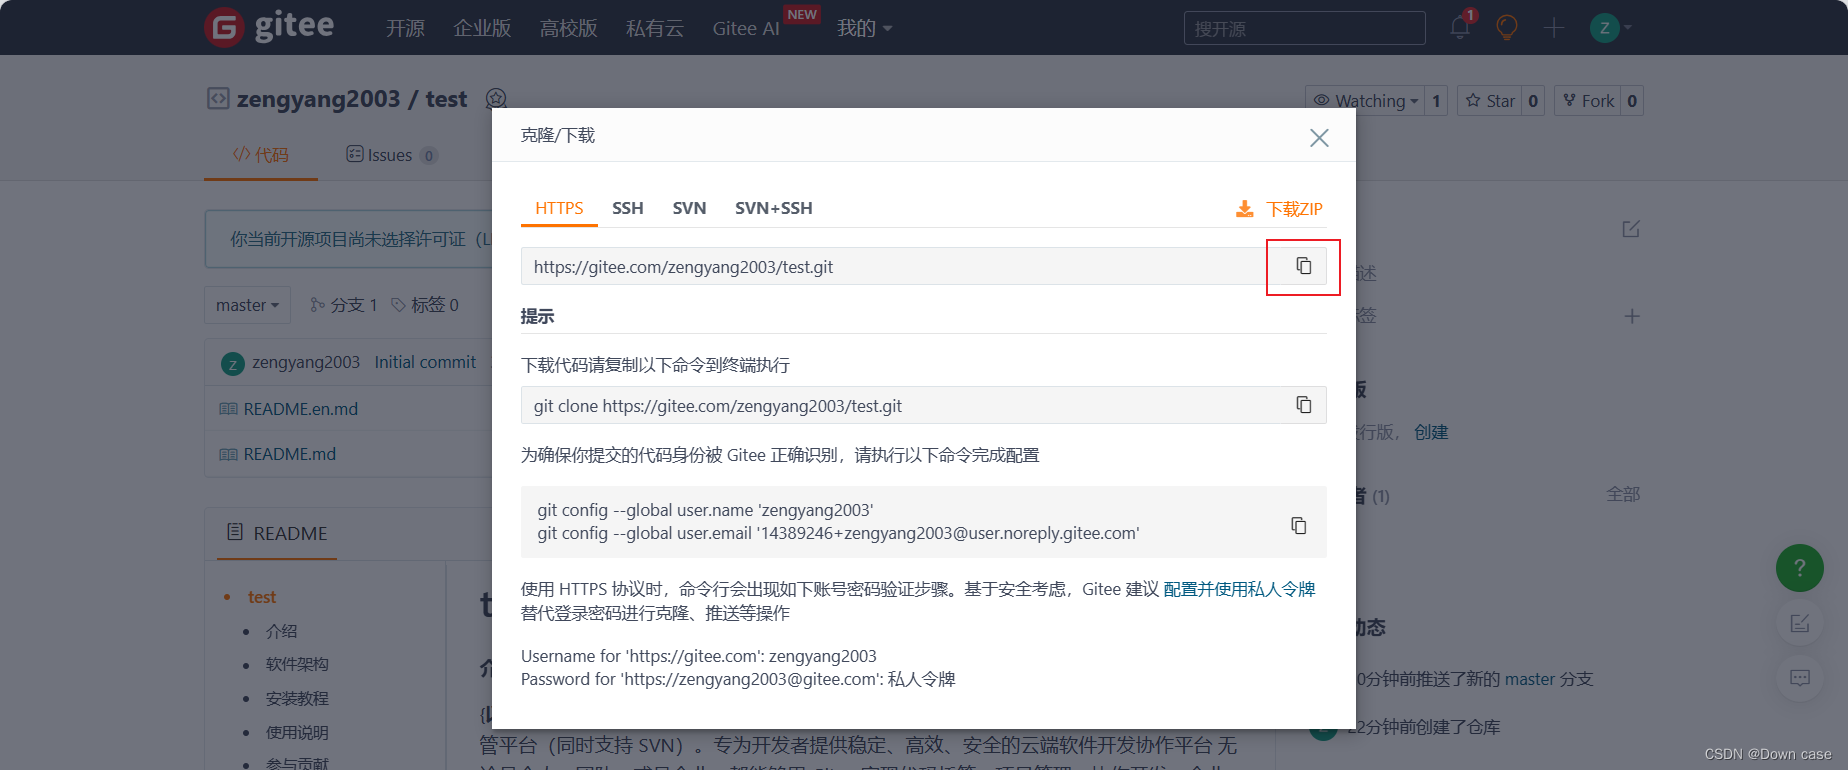Image resolution: width=1848 pixels, height=770 pixels.
Task: Click the test repository name in title
Action: (x=446, y=99)
